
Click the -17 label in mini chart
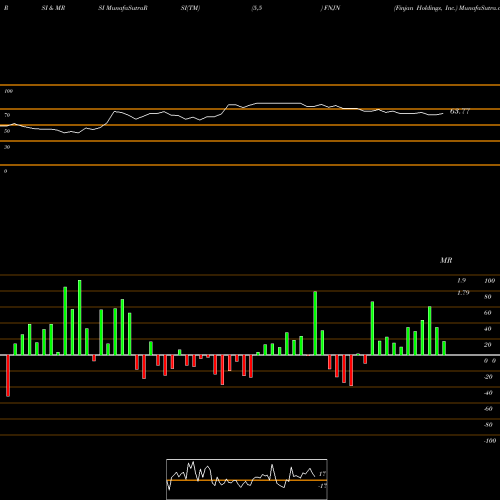pos(322,486)
